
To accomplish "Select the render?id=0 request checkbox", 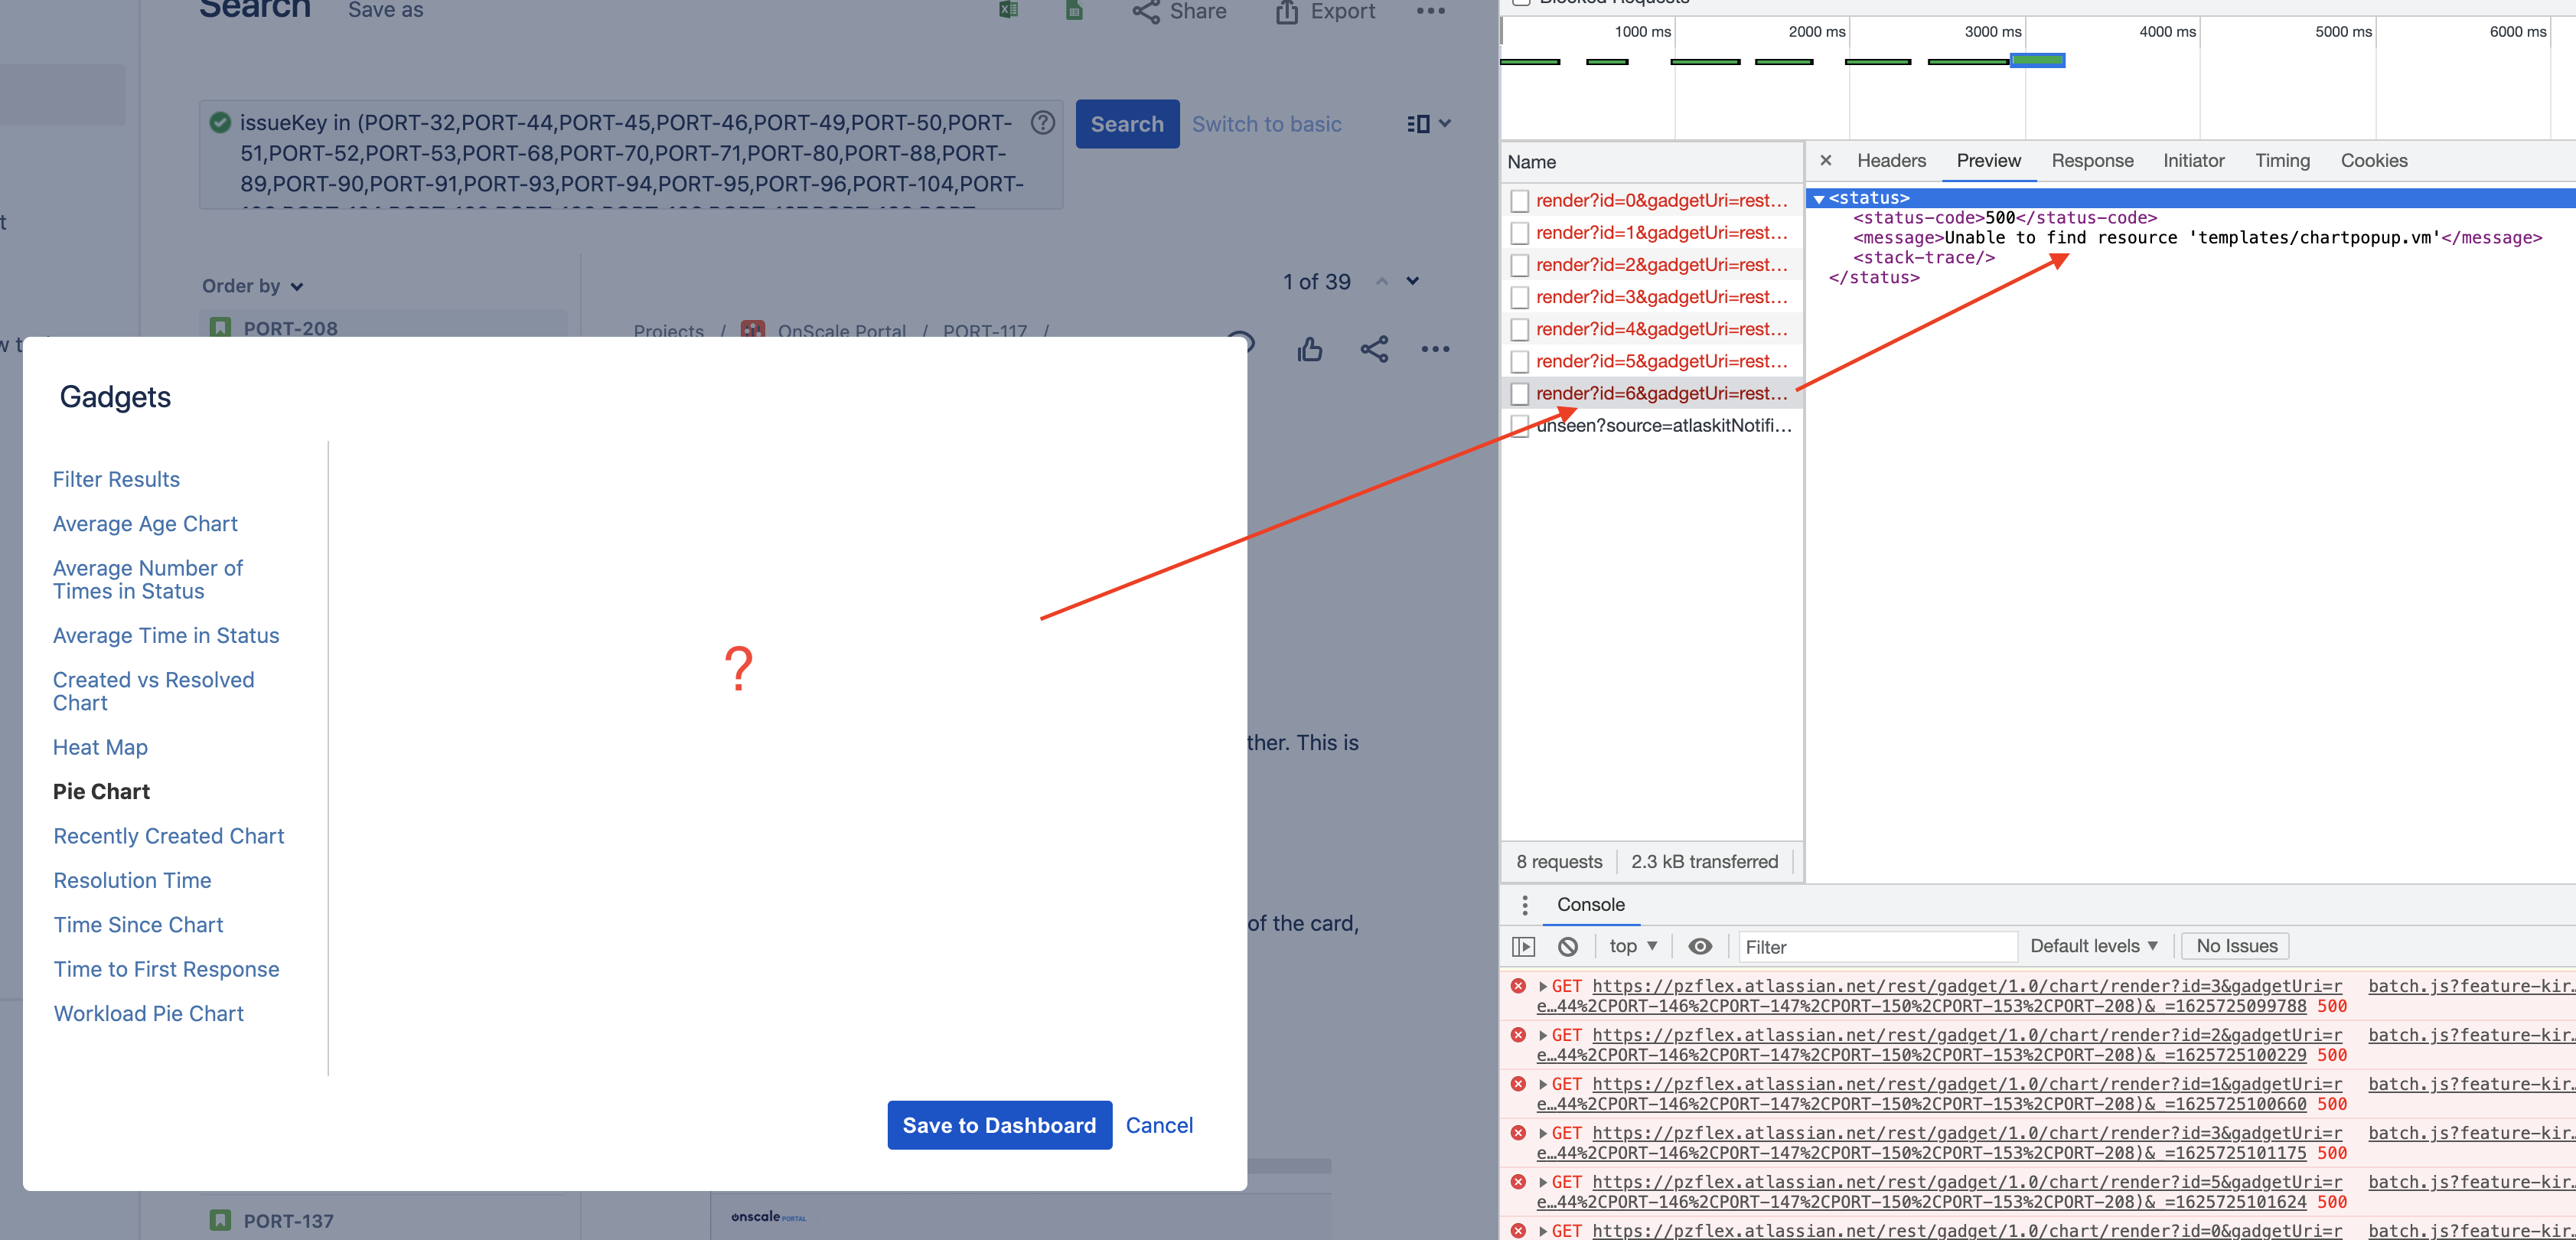I will tap(1520, 201).
